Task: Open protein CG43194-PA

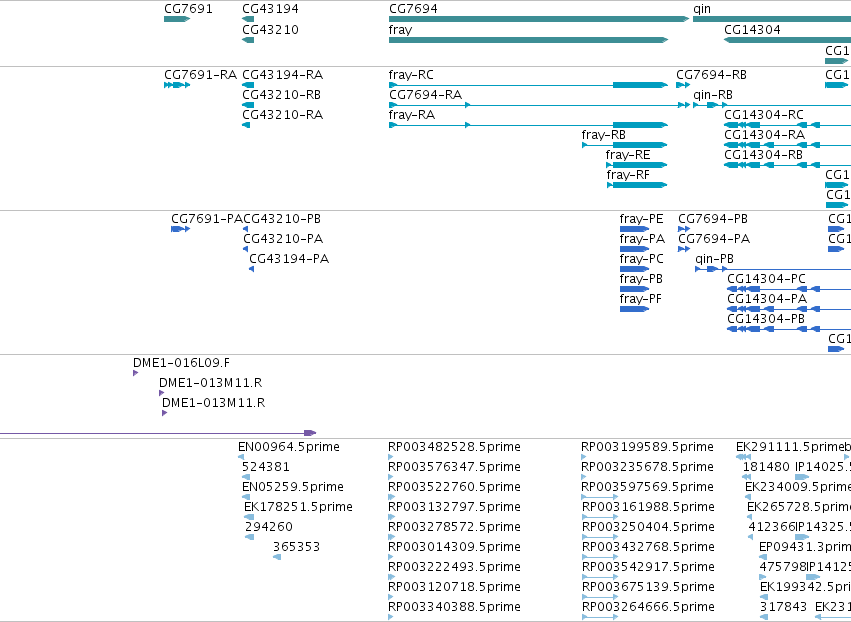Action: pos(289,259)
